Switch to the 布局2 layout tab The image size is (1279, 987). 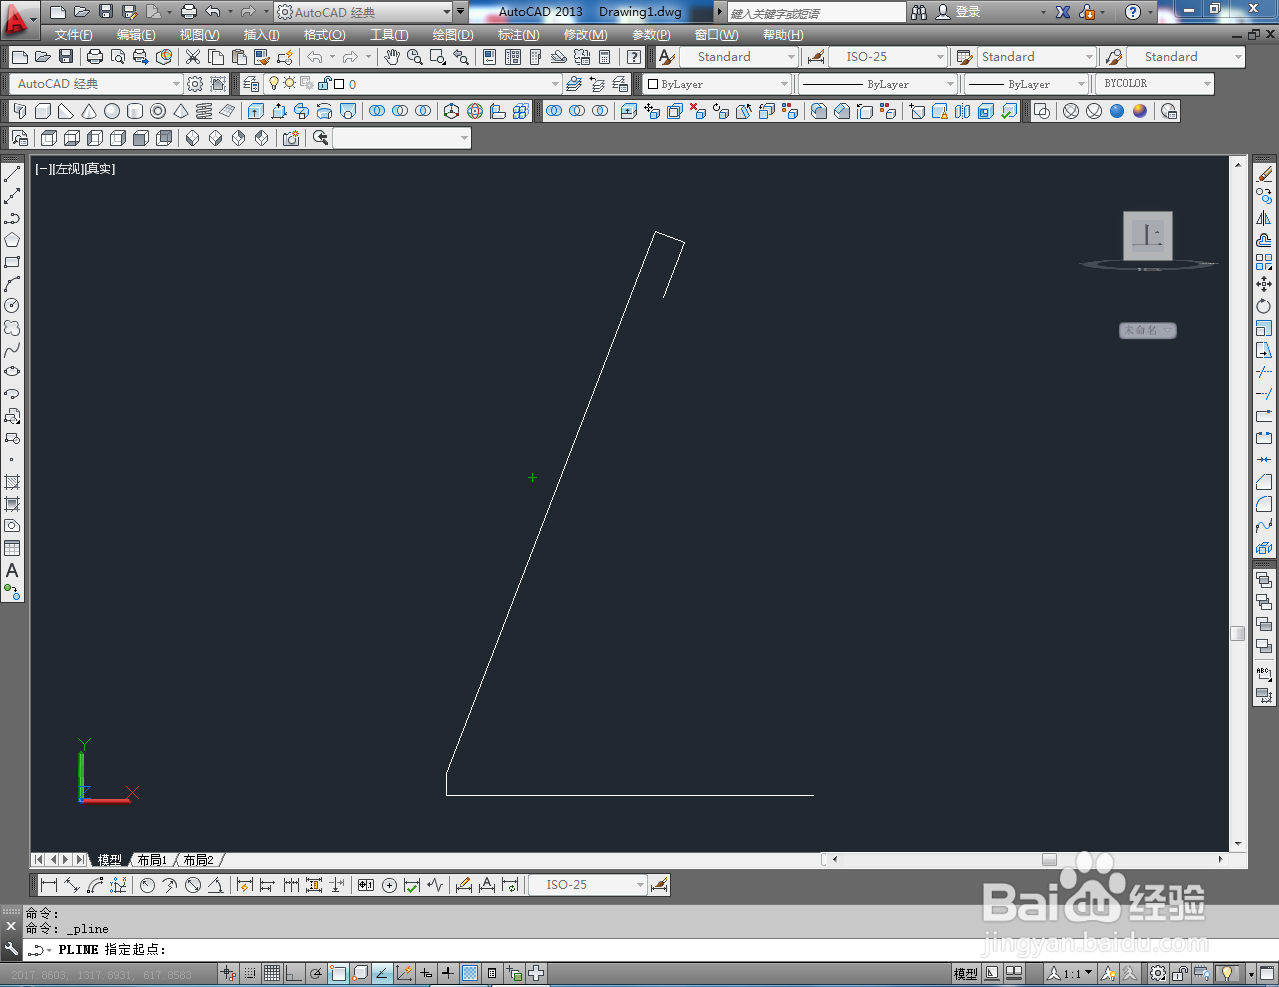(198, 860)
